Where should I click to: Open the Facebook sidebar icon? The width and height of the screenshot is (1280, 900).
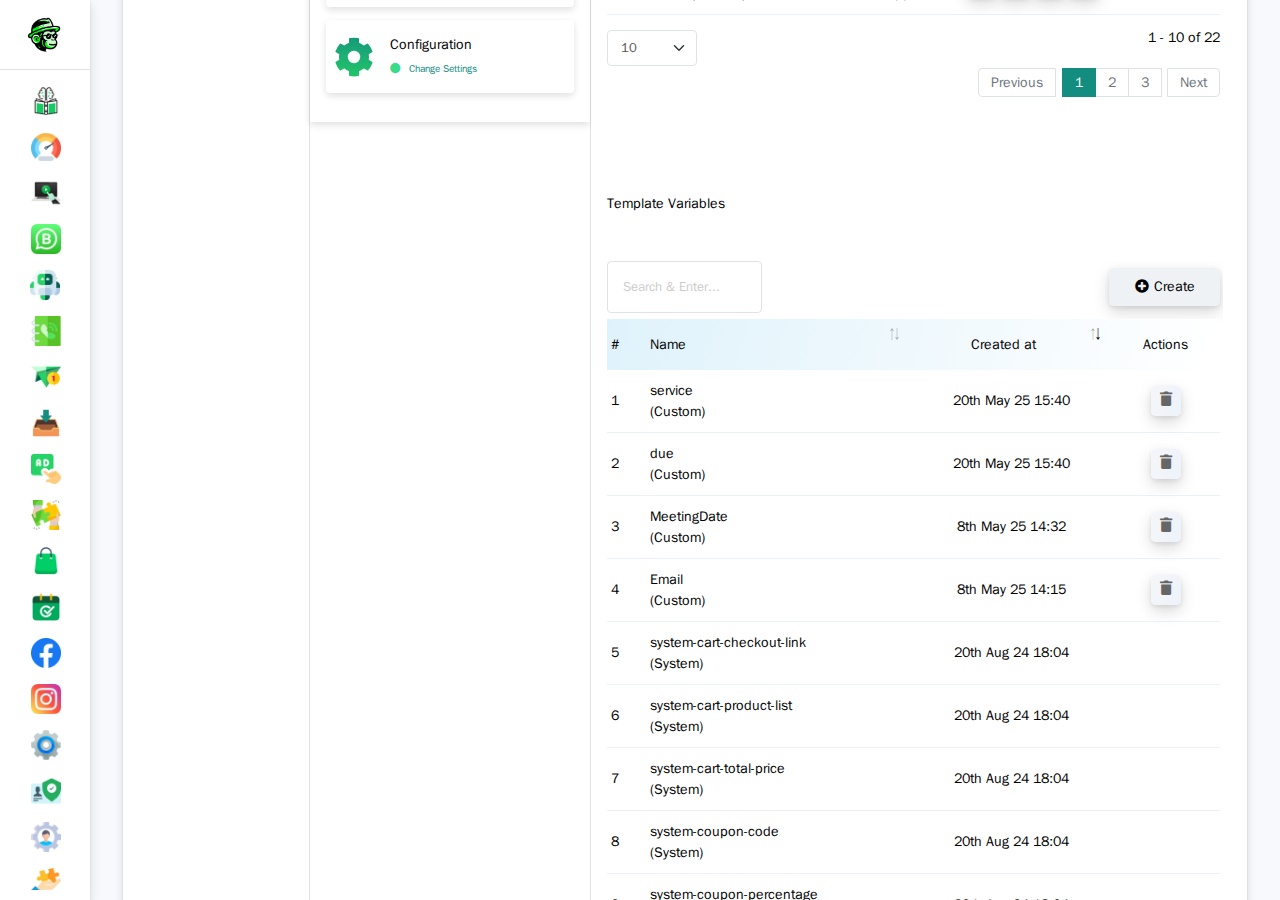point(46,653)
